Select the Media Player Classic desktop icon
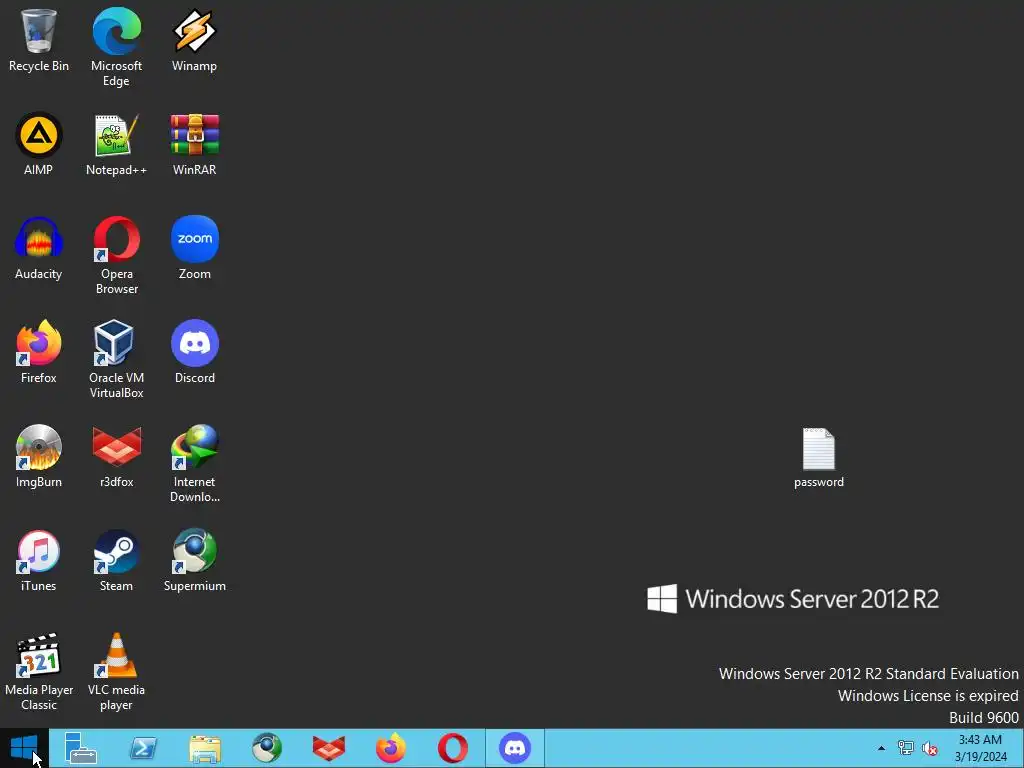This screenshot has width=1024, height=768. pos(39,671)
